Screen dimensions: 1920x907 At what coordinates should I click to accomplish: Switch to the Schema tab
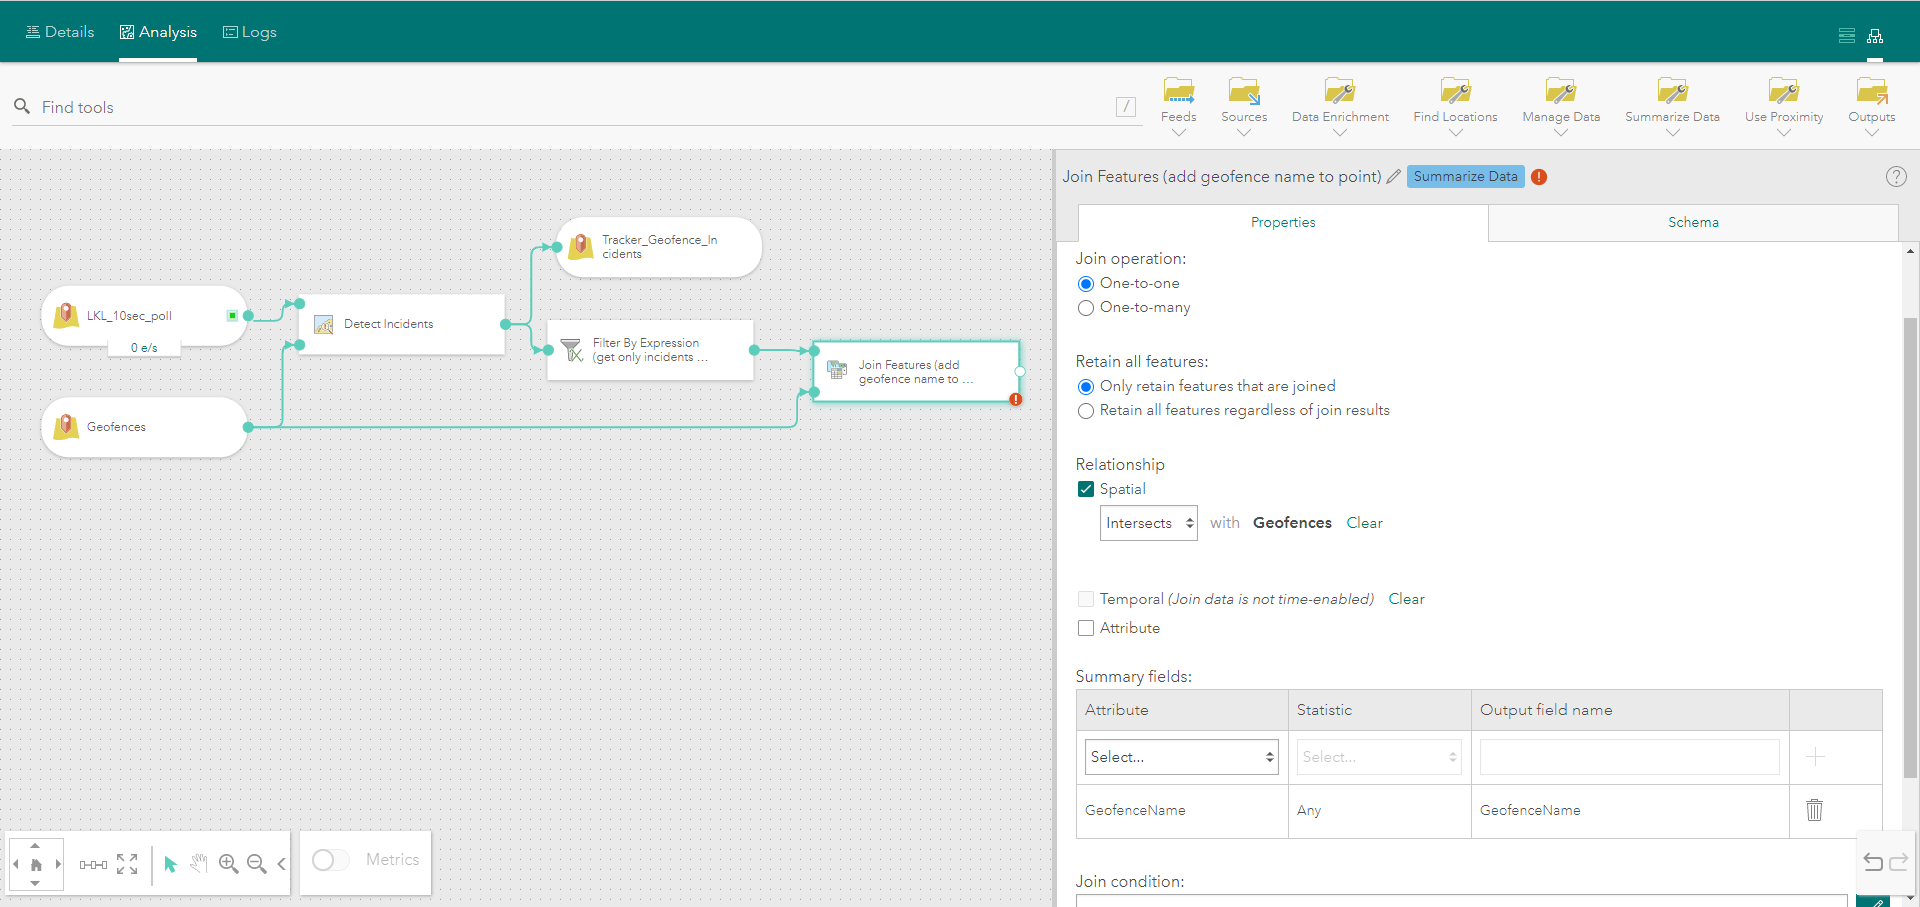click(1692, 222)
